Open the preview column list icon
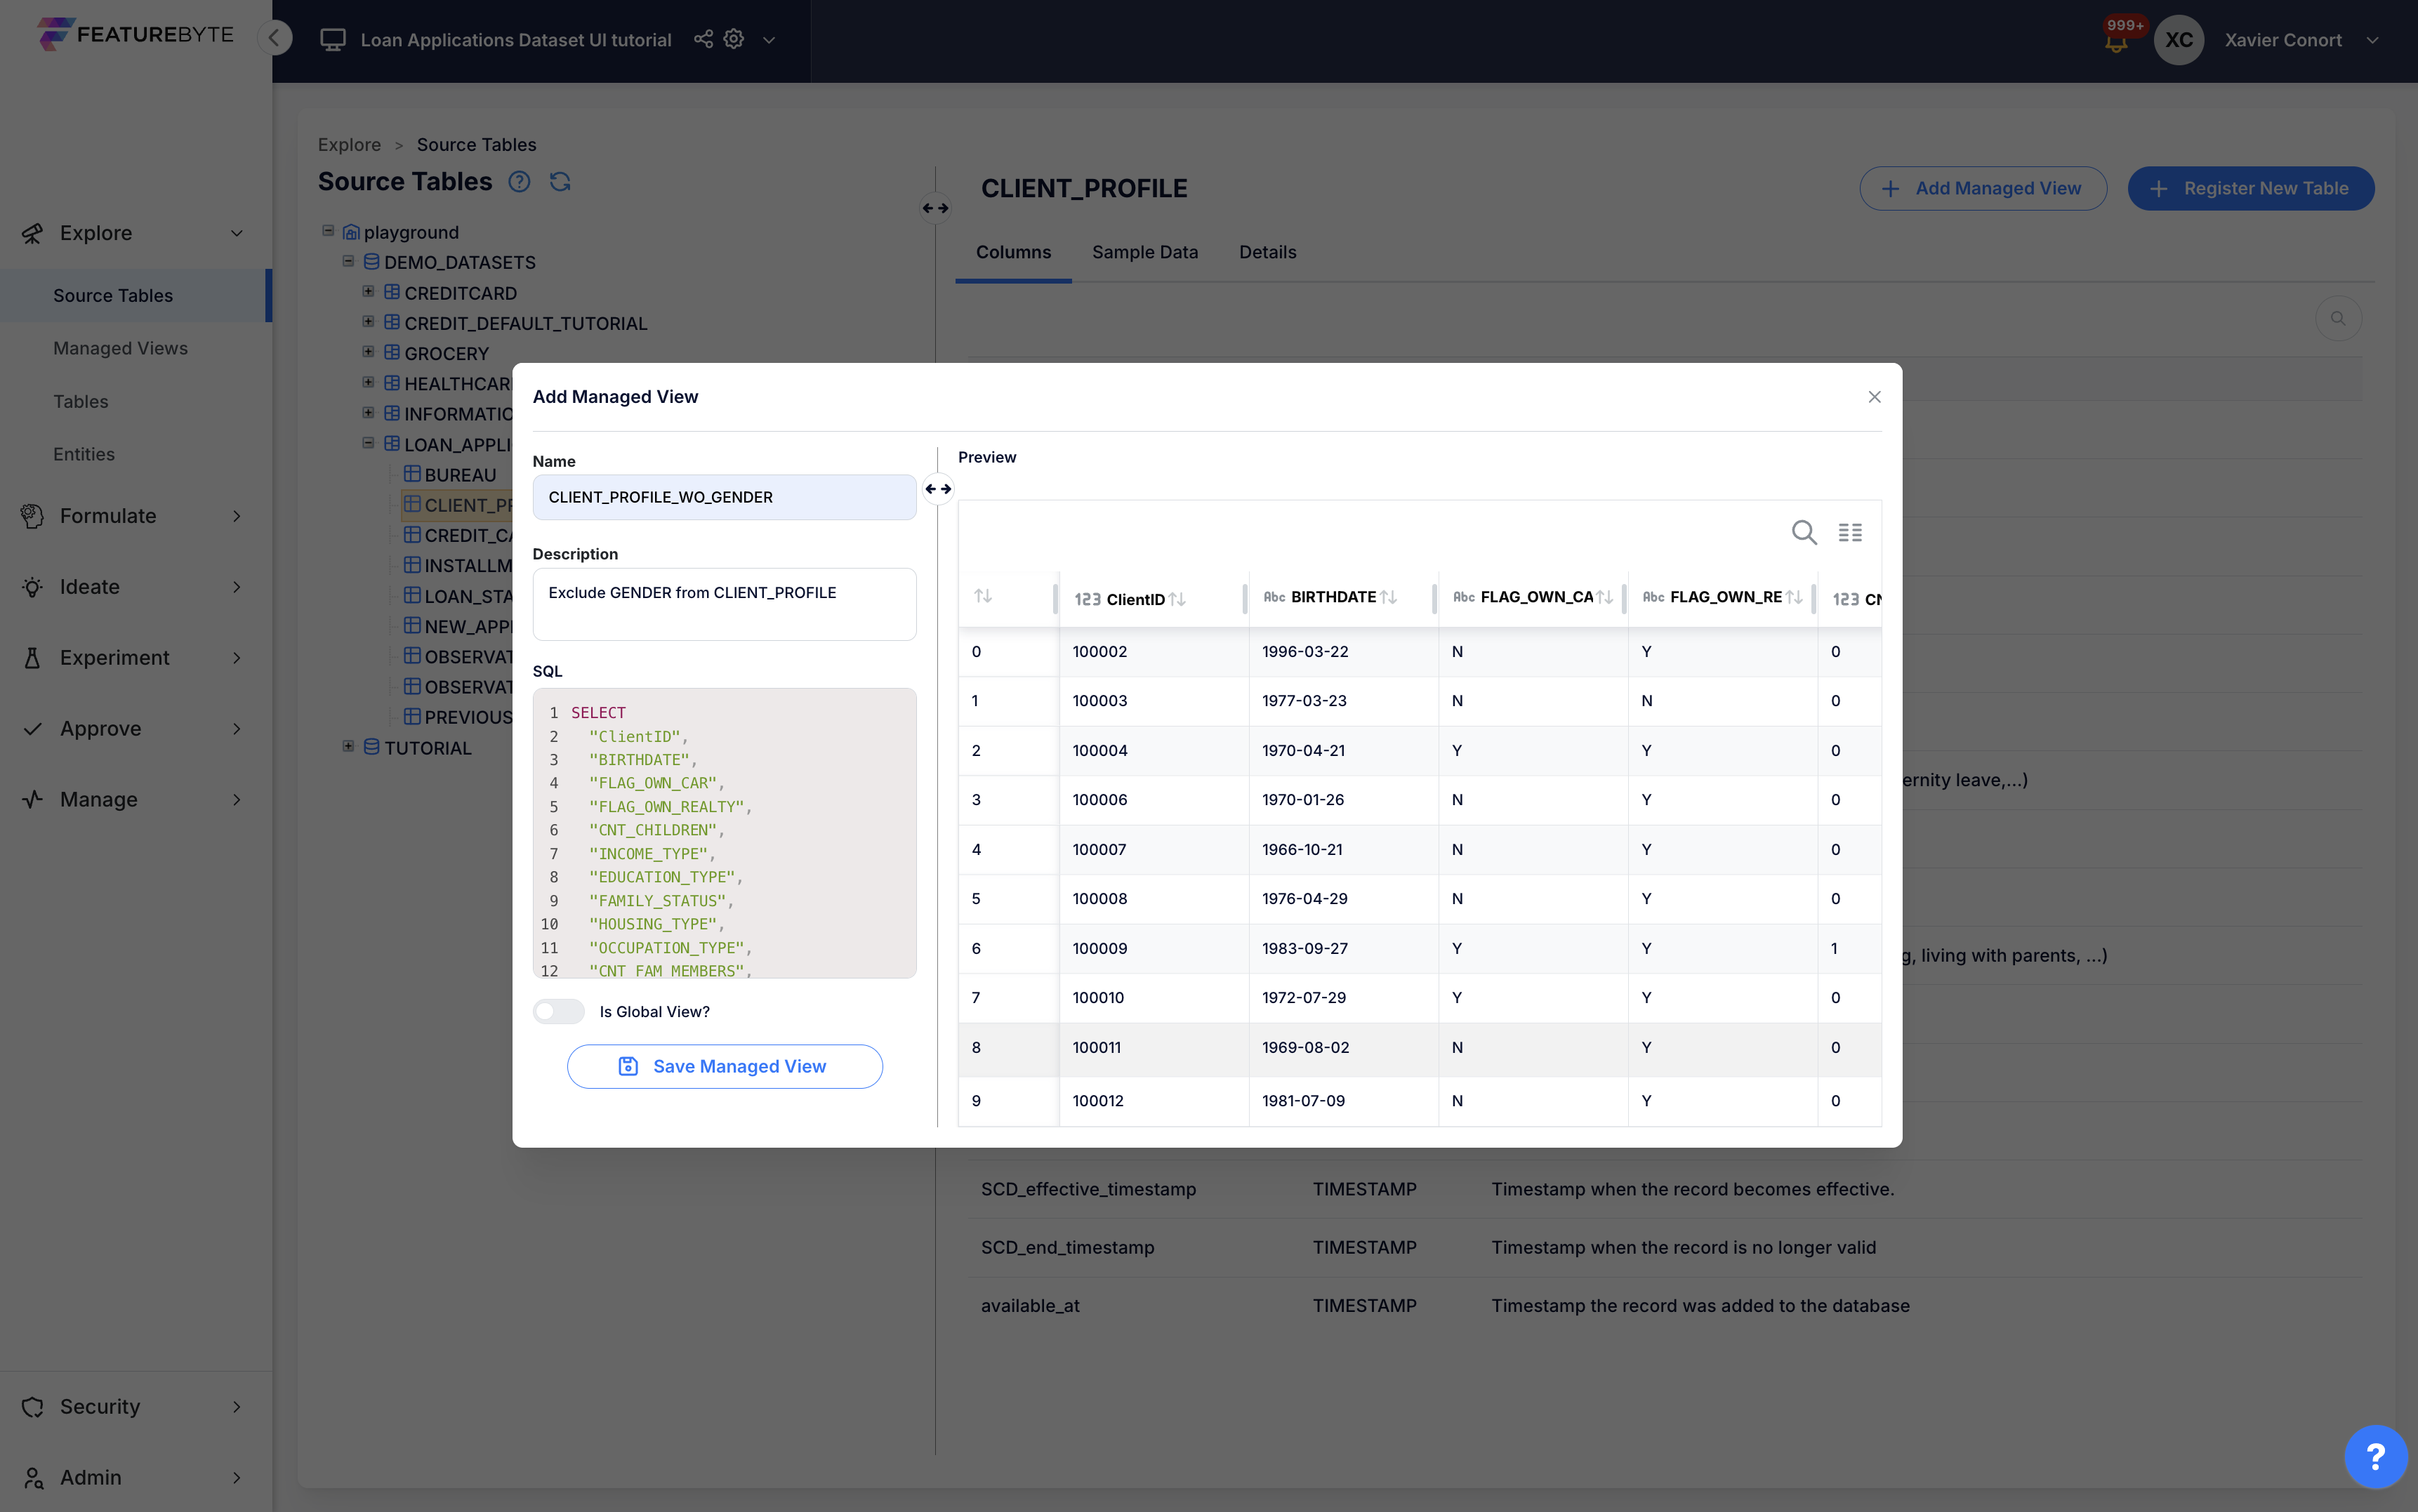Screen dimensions: 2418x1512 (x=1849, y=532)
